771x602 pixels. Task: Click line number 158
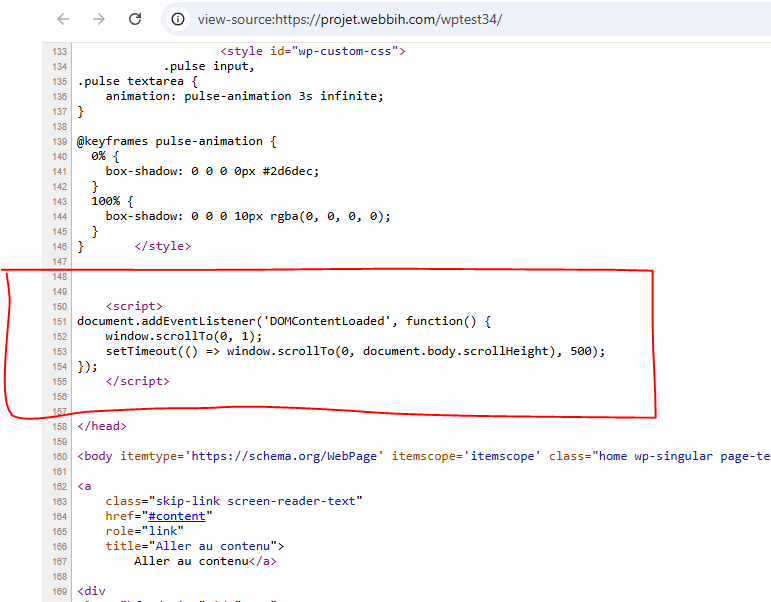[59, 426]
